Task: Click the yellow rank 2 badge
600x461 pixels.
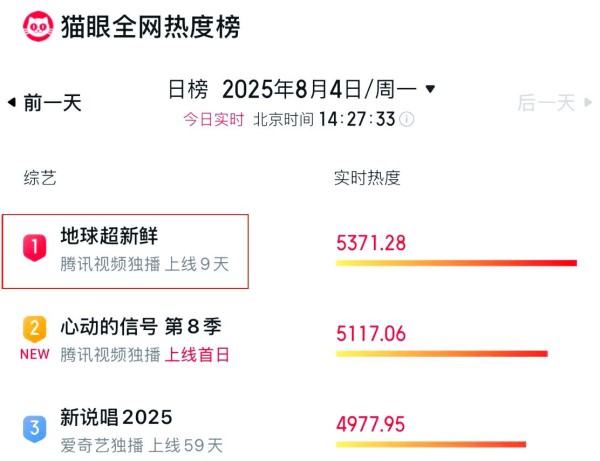Action: pyautogui.click(x=35, y=329)
